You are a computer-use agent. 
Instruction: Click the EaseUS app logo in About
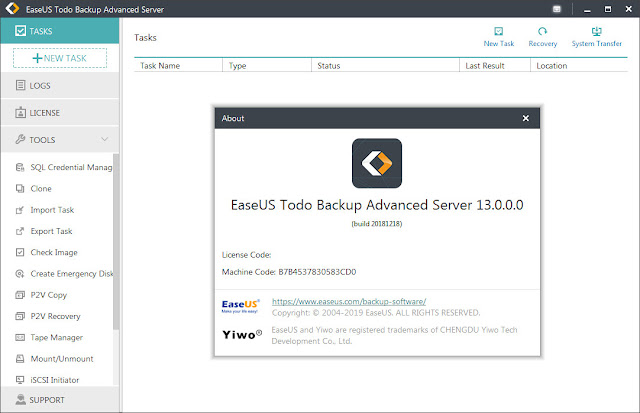[377, 163]
